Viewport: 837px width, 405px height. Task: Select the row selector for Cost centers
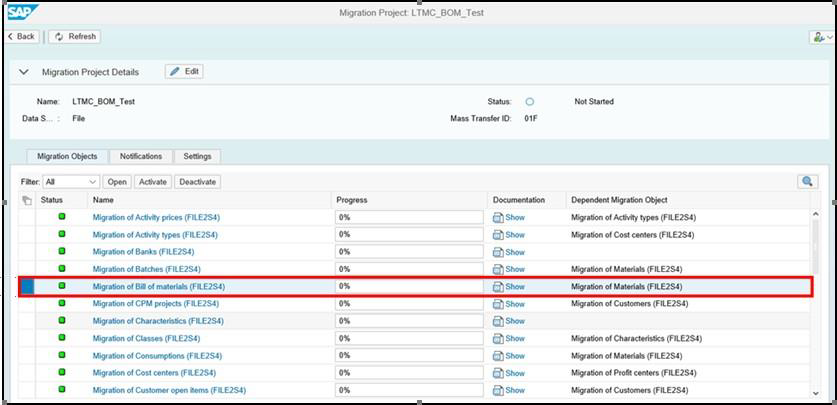(x=27, y=373)
